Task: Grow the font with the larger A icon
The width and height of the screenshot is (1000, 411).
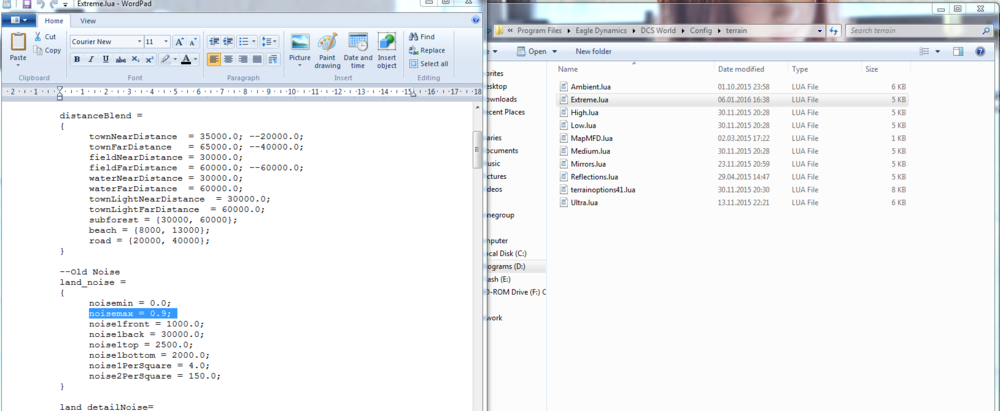Action: click(x=179, y=41)
